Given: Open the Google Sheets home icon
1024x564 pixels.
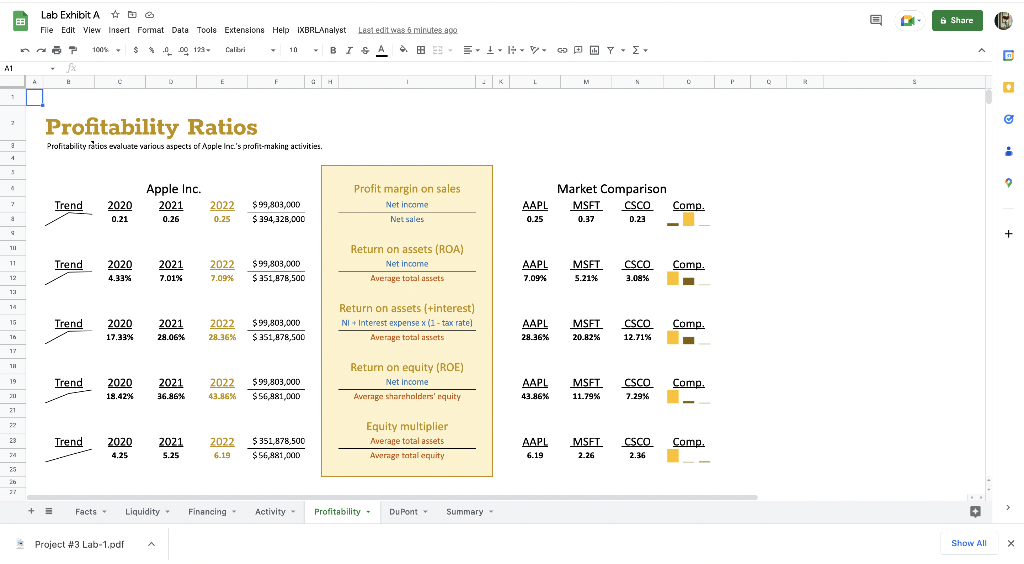Looking at the screenshot, I should click(20, 21).
